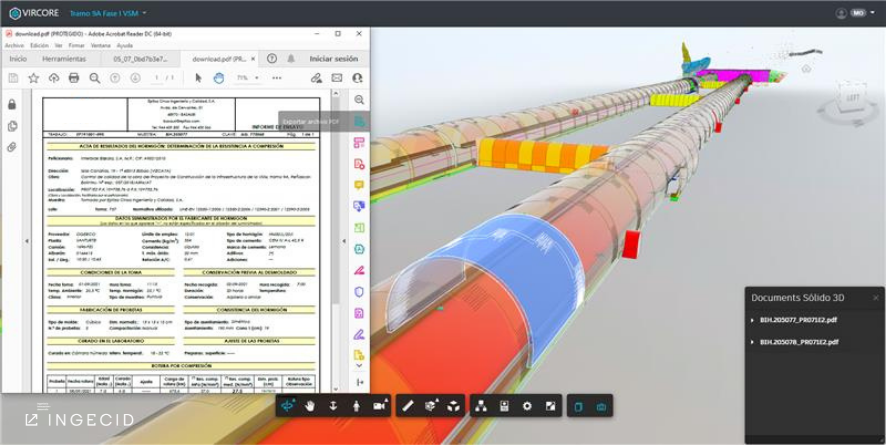
Task: Click the print icon in Acrobat toolbar
Action: point(73,78)
